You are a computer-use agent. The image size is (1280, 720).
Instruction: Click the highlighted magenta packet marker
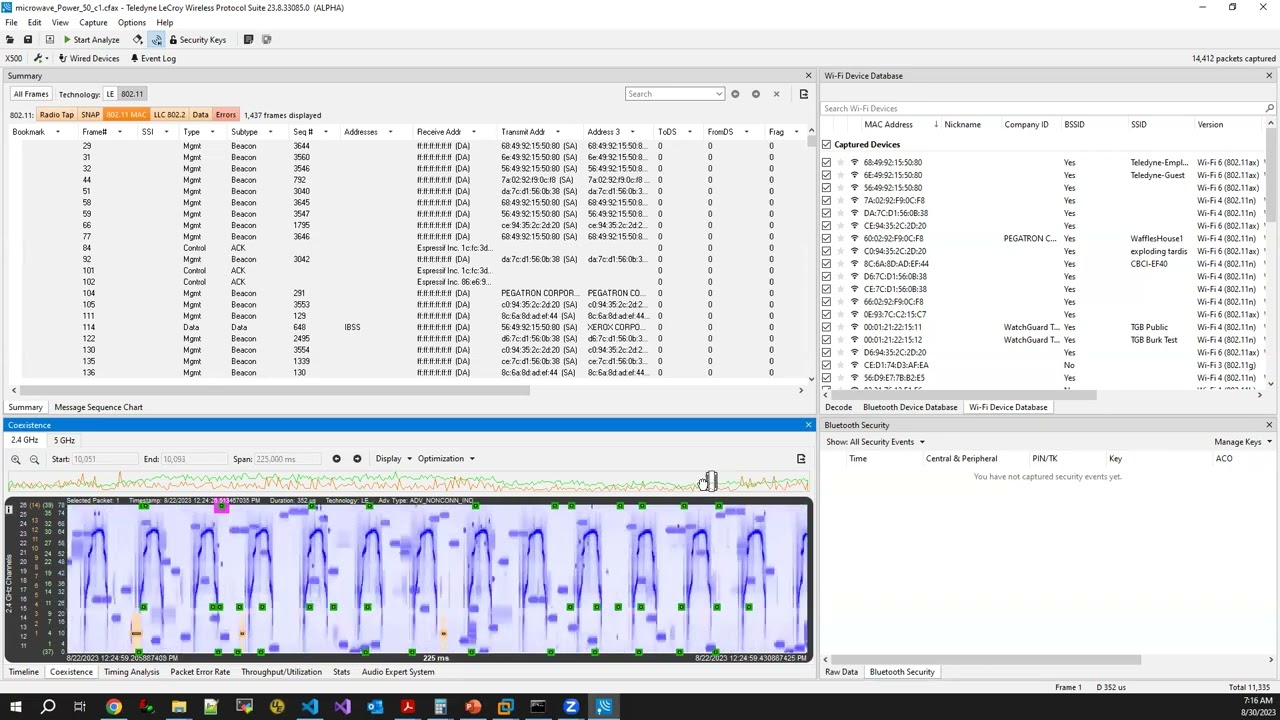pyautogui.click(x=220, y=508)
